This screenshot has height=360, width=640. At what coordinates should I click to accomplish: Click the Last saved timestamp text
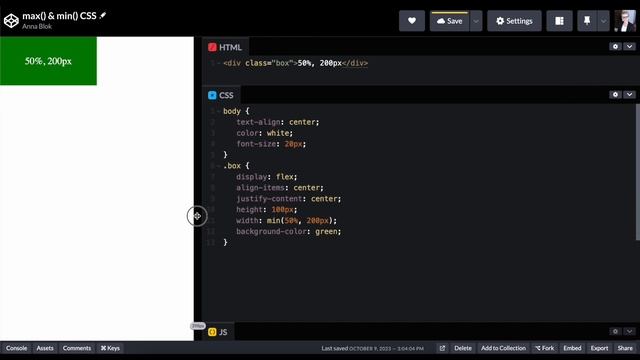click(x=372, y=349)
